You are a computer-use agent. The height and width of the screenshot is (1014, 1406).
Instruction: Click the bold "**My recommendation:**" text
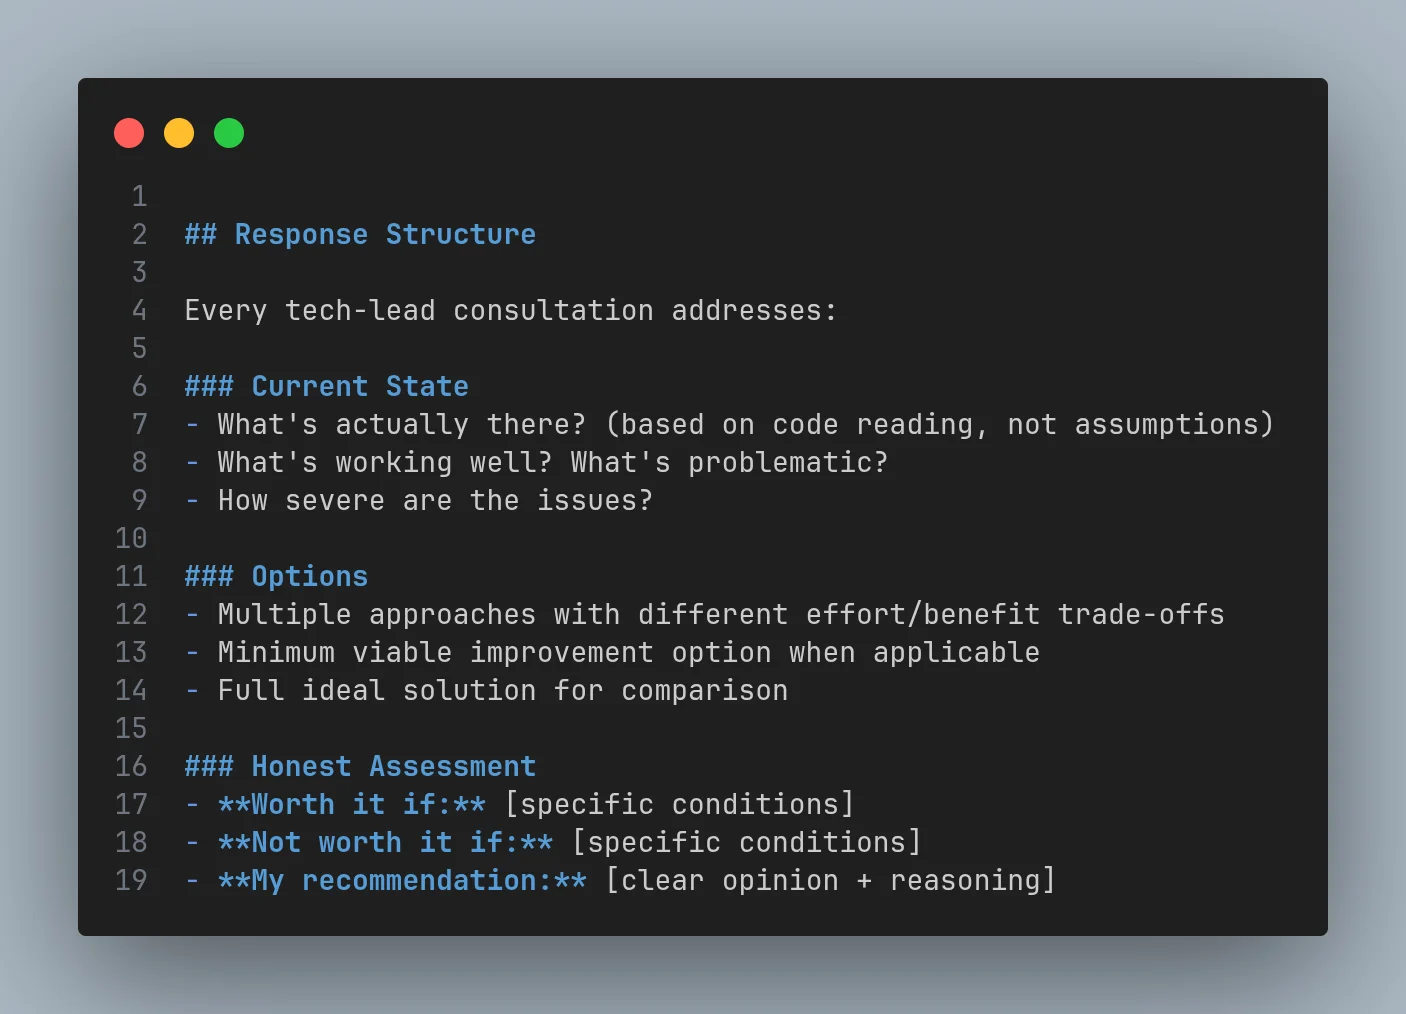pos(402,881)
